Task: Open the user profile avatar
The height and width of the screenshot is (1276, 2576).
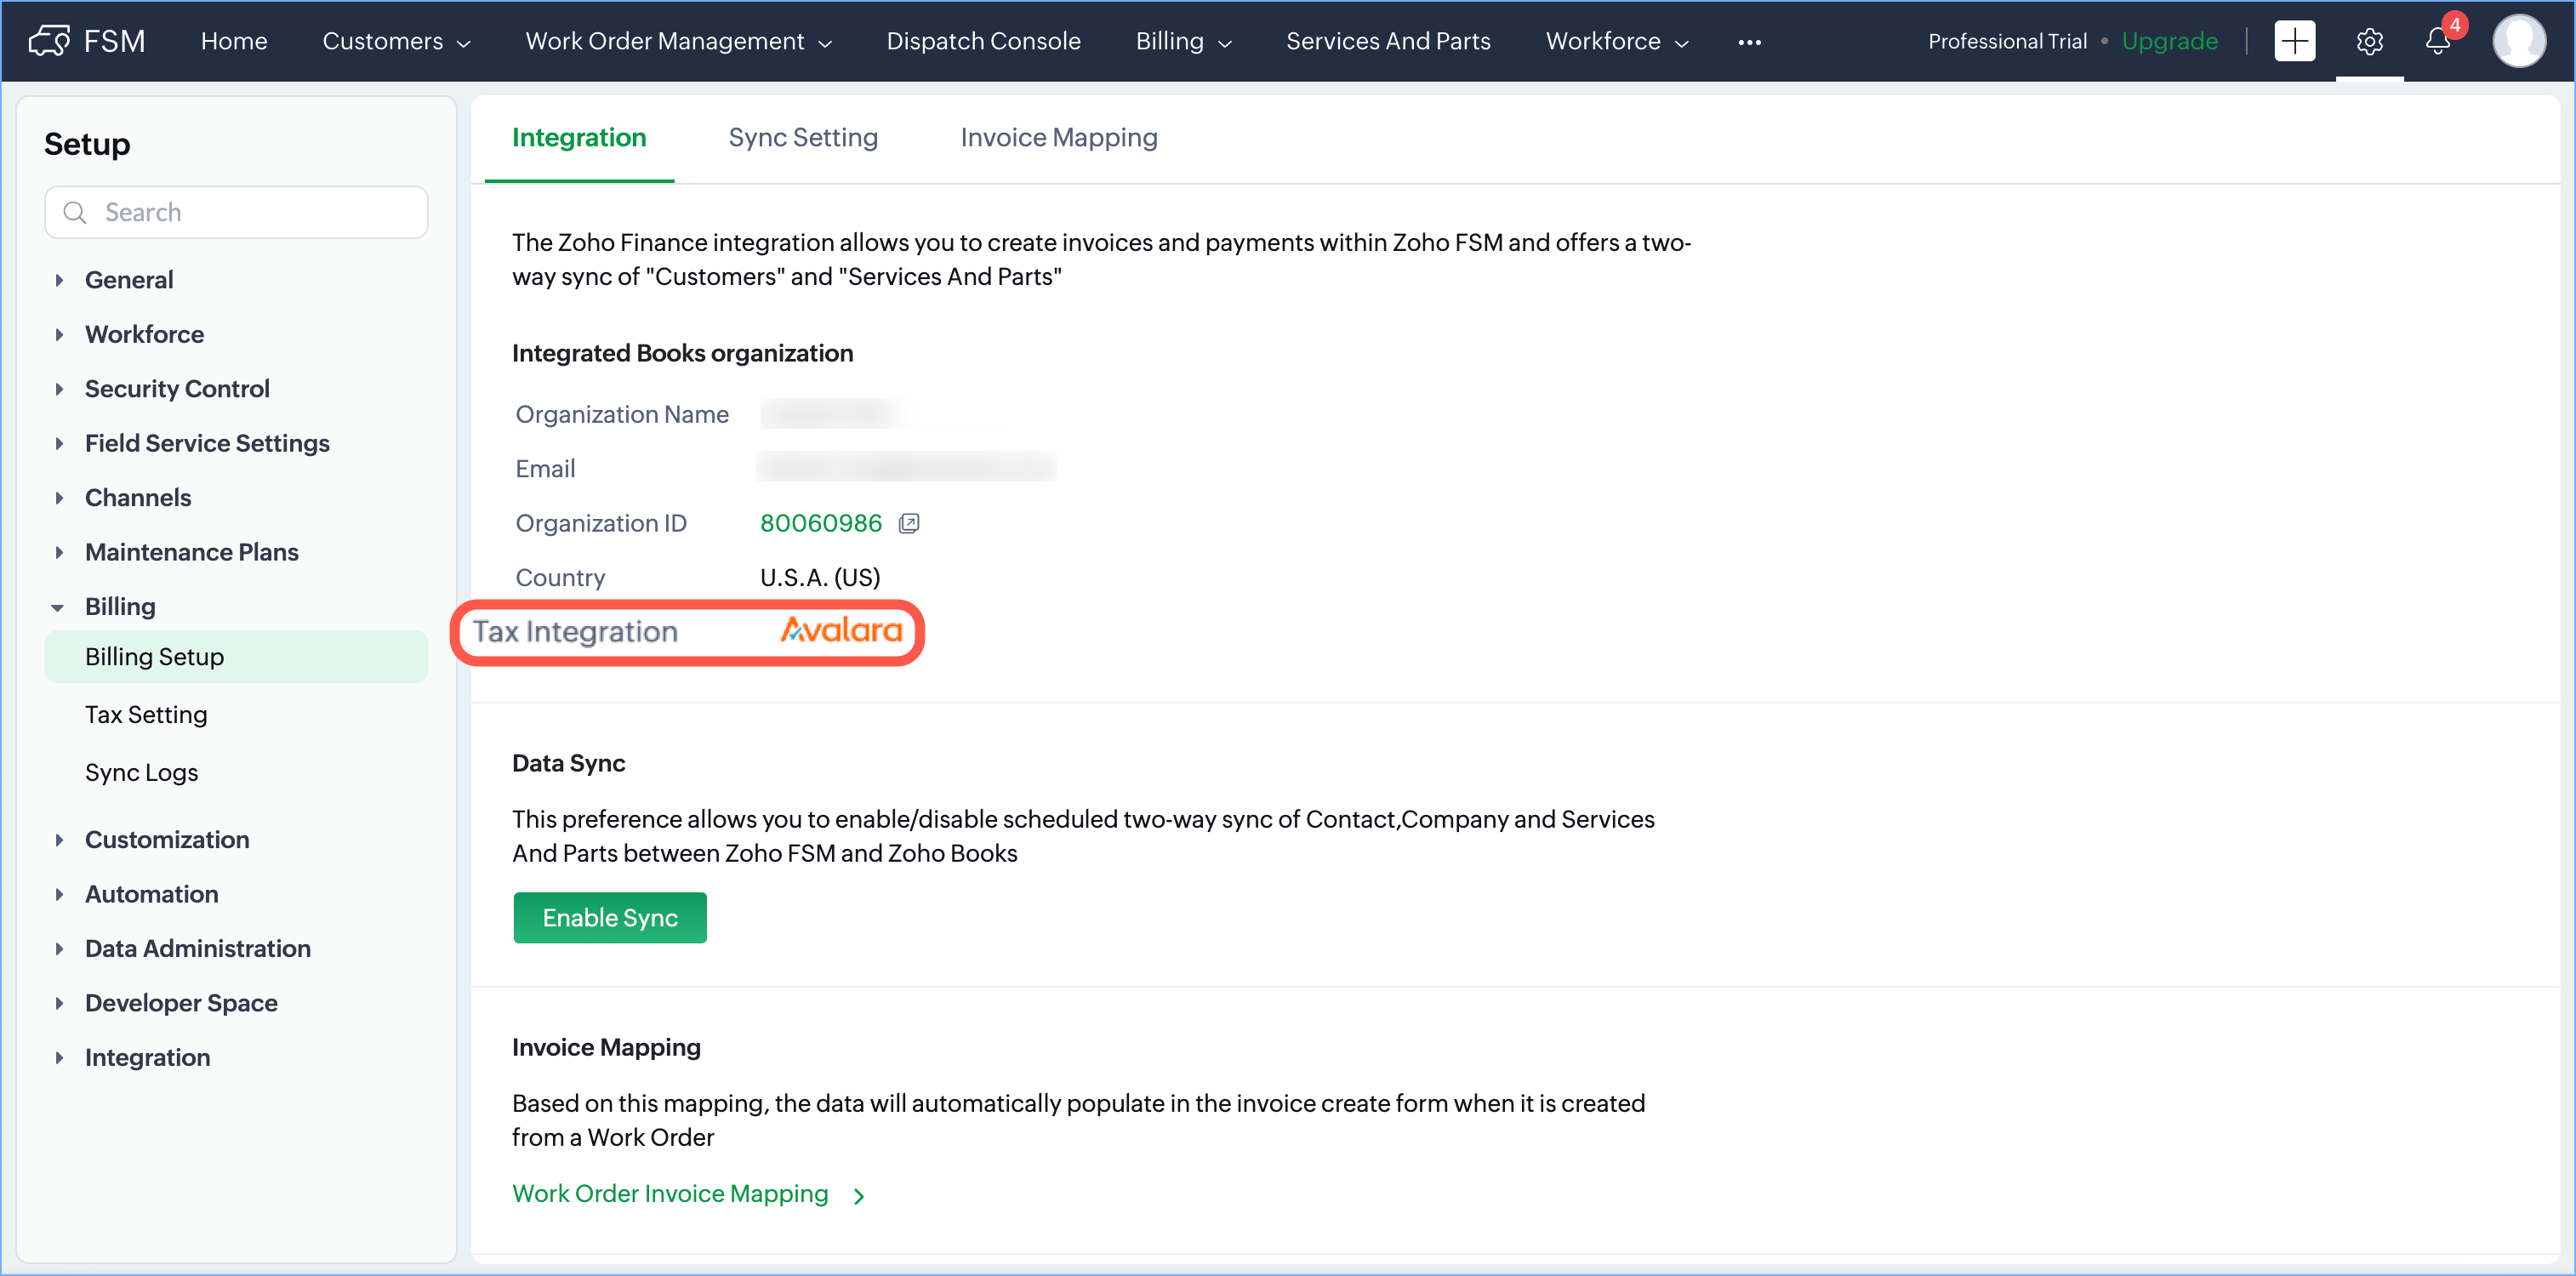Action: pos(2518,41)
